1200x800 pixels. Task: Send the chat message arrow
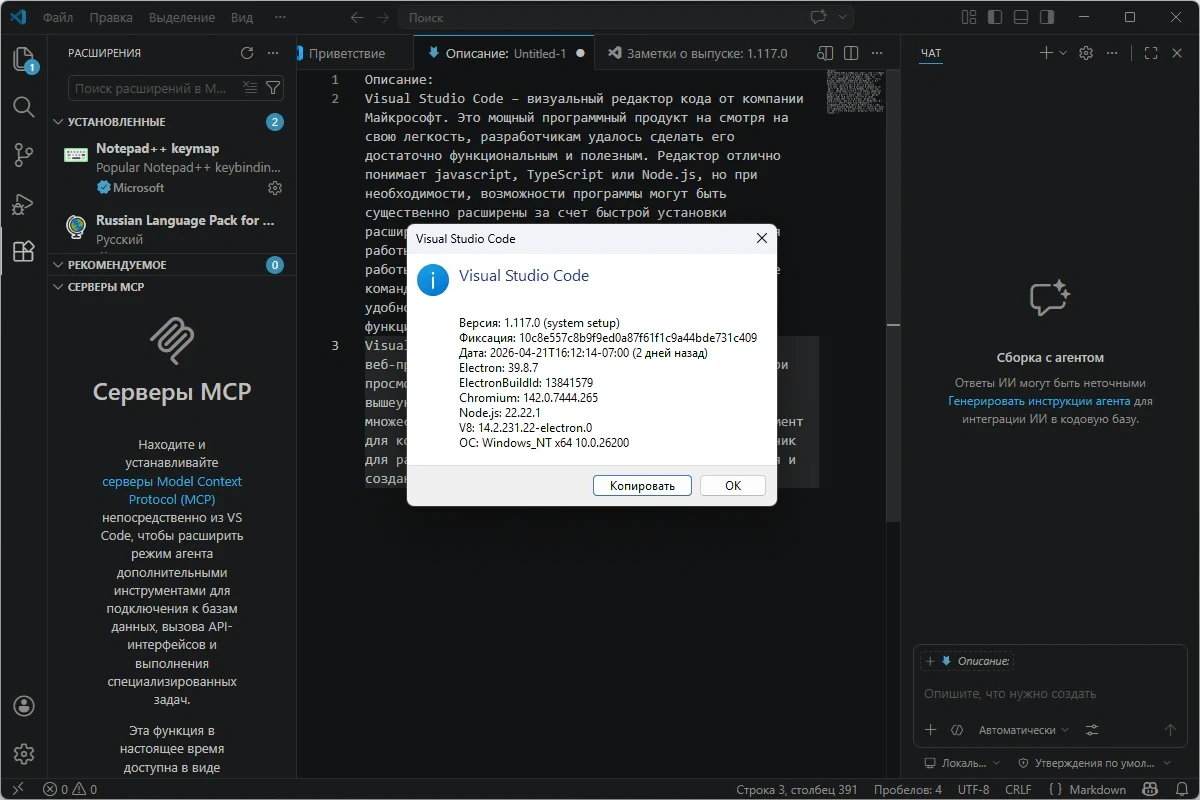[x=1170, y=730]
